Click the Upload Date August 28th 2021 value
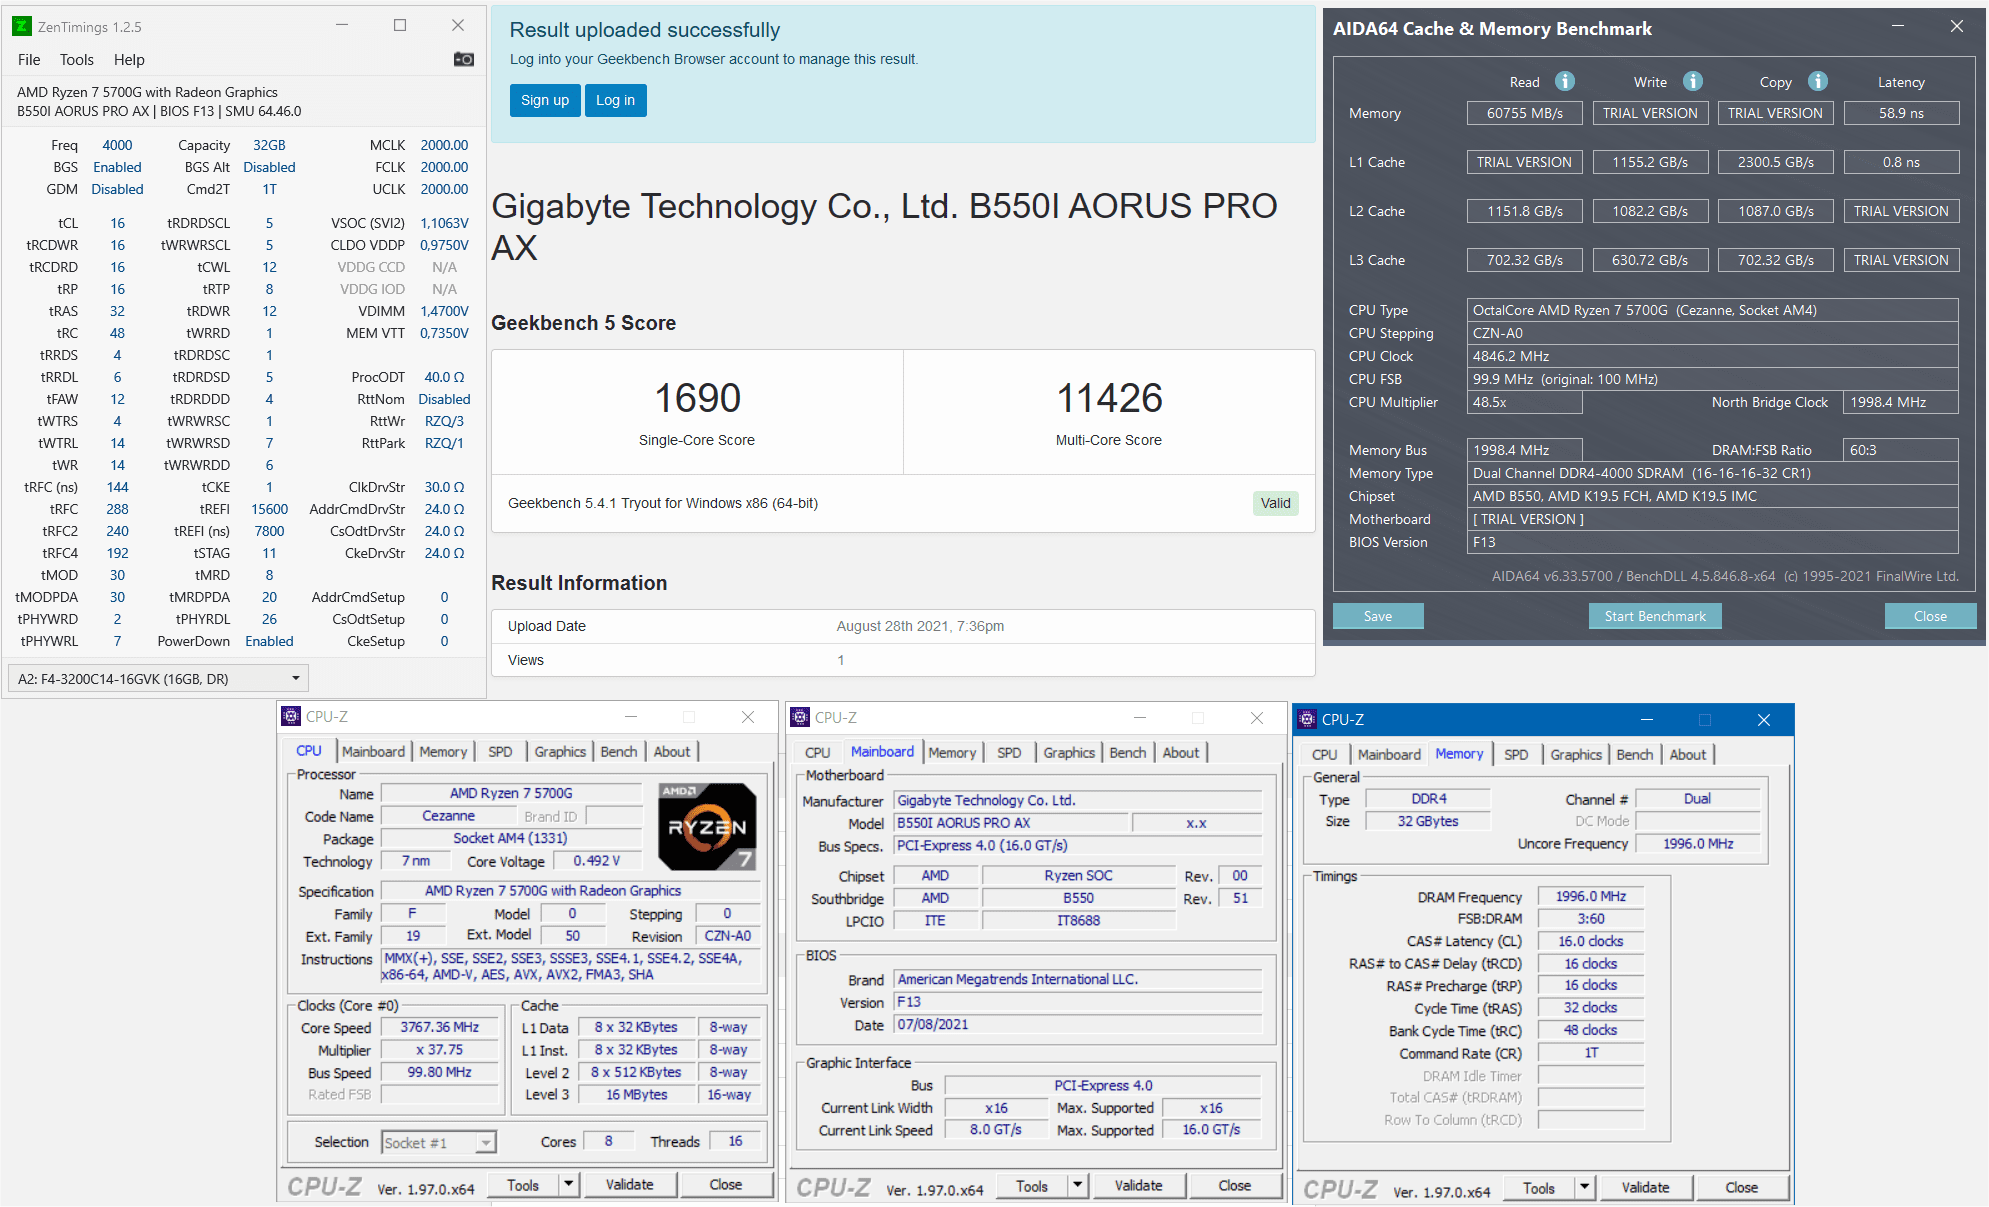 (920, 626)
